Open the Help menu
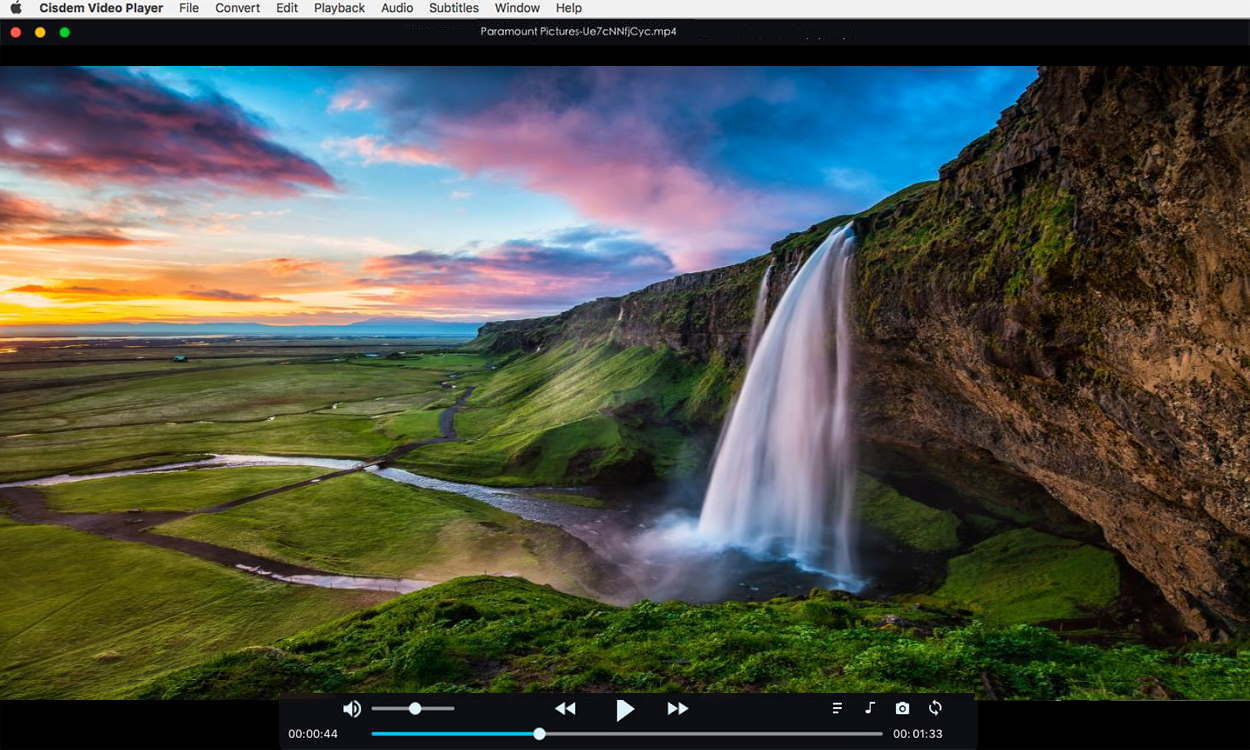The width and height of the screenshot is (1250, 750). click(569, 8)
